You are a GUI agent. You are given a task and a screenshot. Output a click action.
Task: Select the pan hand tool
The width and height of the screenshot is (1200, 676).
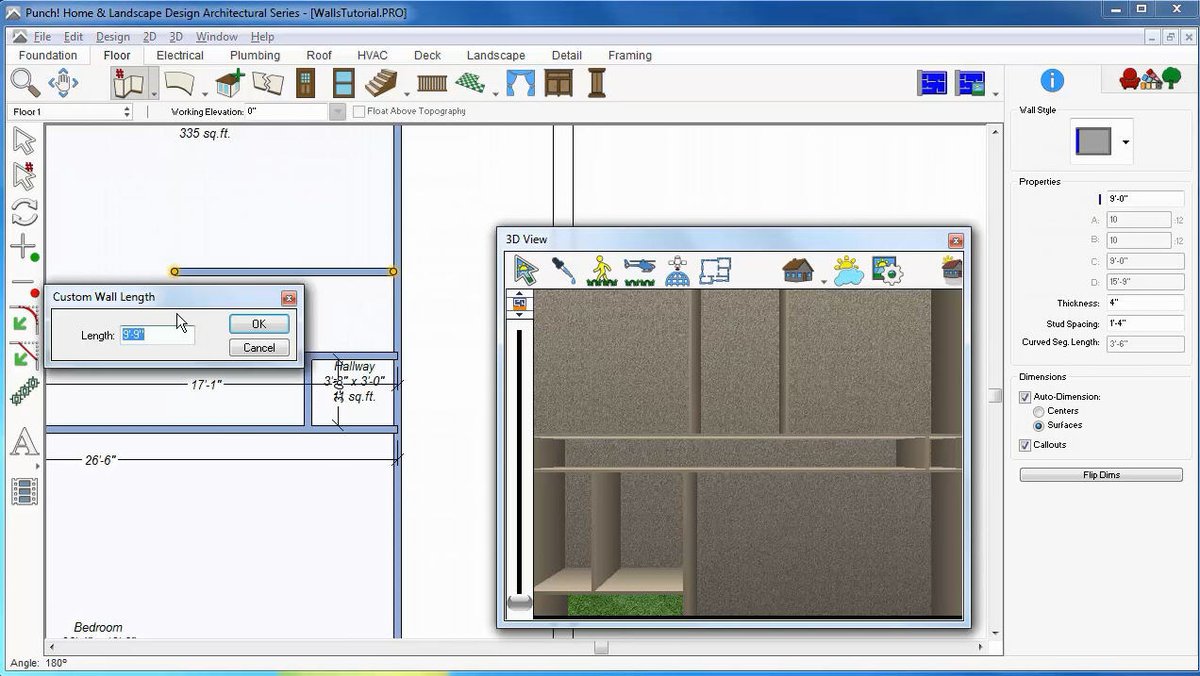64,82
